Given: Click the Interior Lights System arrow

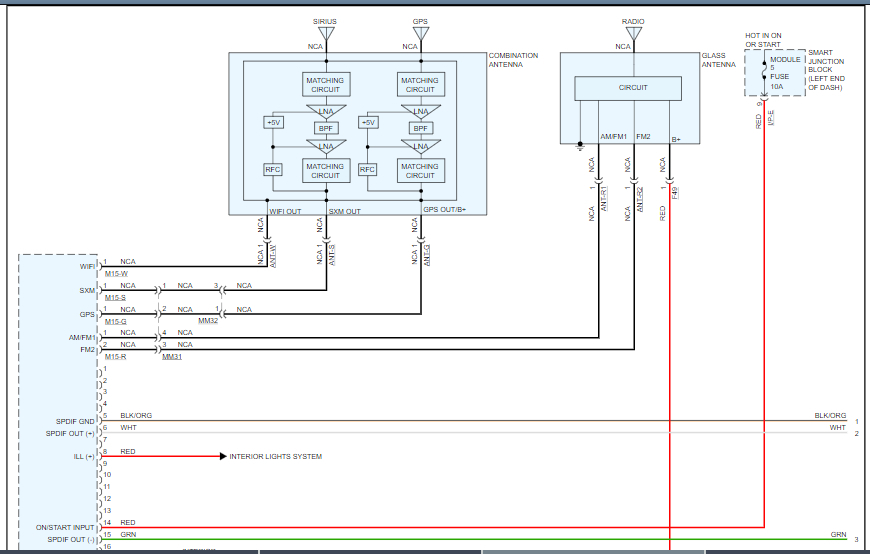Looking at the screenshot, I should [x=223, y=456].
